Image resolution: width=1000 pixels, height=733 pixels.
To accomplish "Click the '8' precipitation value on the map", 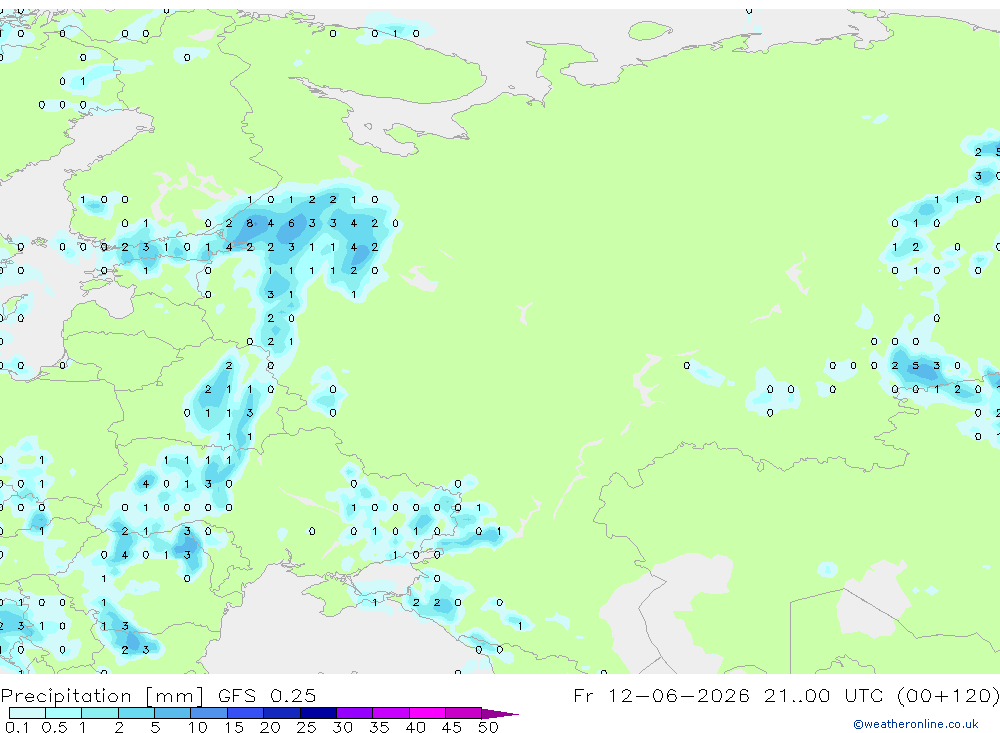I will click(249, 223).
